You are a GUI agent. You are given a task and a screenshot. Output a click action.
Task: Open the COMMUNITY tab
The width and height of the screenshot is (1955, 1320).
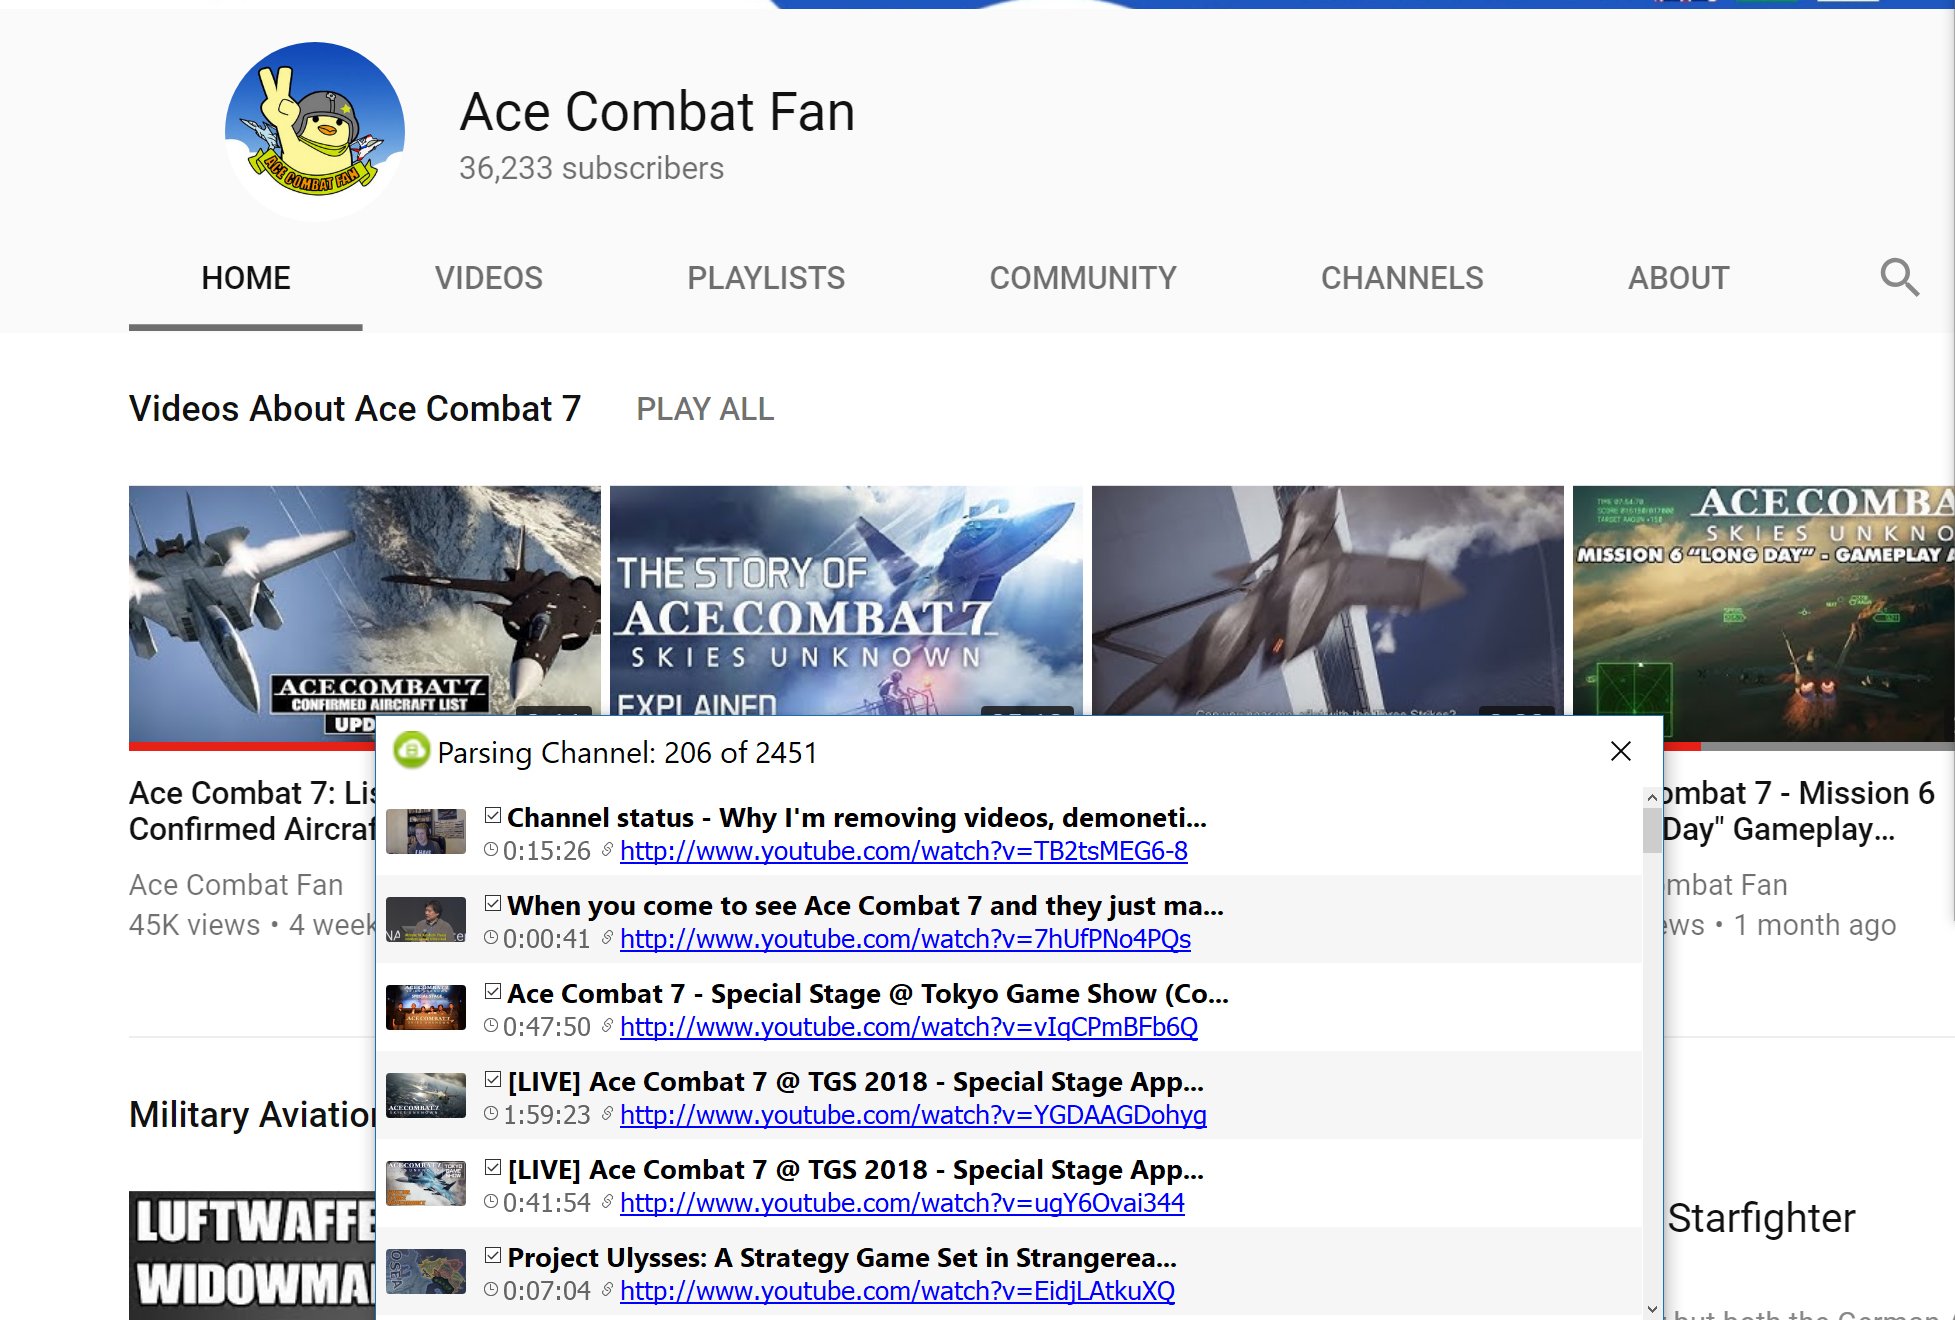(1082, 278)
